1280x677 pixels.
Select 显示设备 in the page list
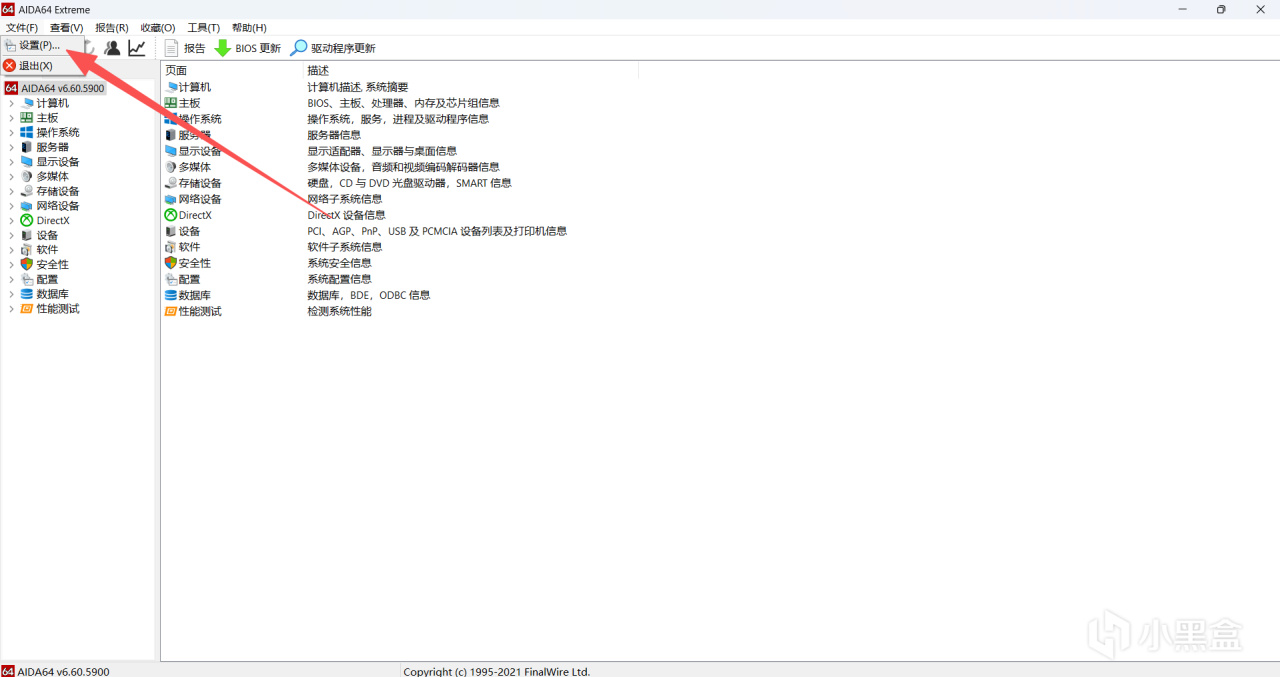point(200,151)
